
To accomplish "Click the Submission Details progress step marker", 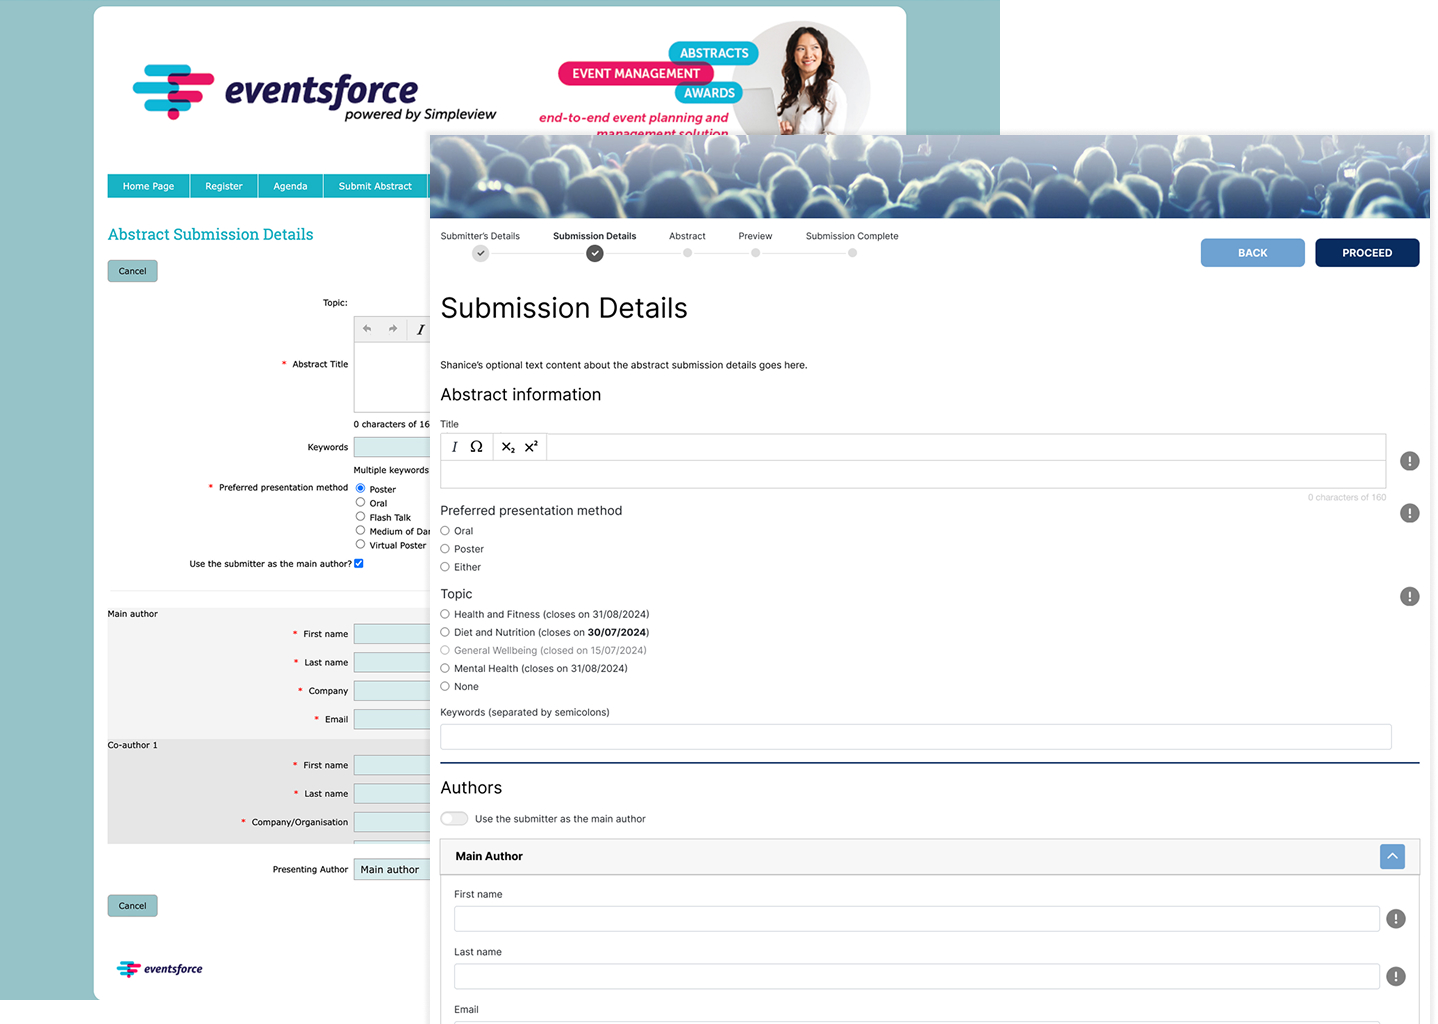I will [594, 253].
